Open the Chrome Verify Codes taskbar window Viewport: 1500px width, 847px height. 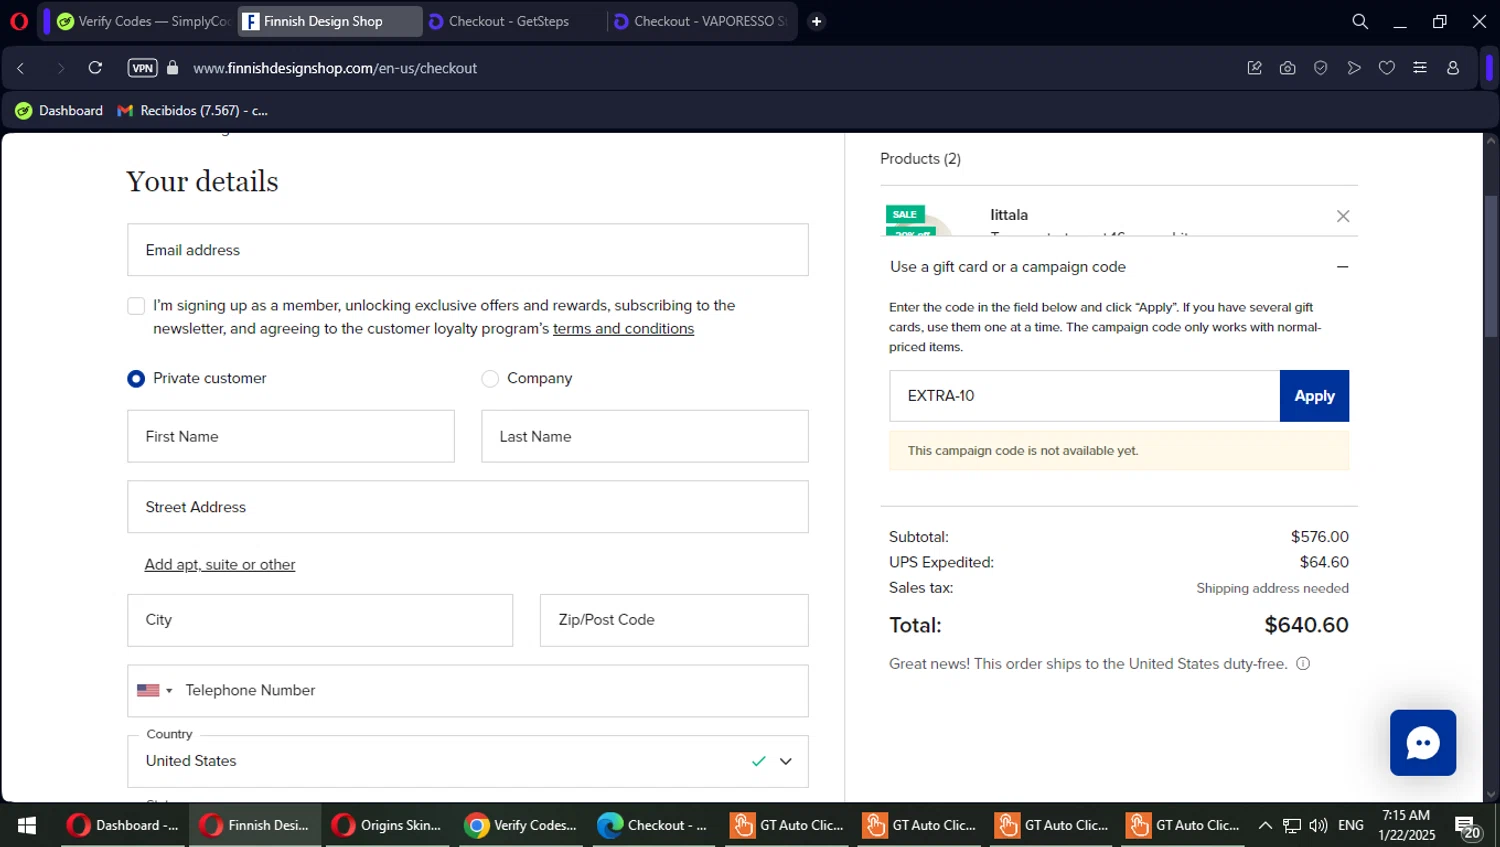[521, 825]
